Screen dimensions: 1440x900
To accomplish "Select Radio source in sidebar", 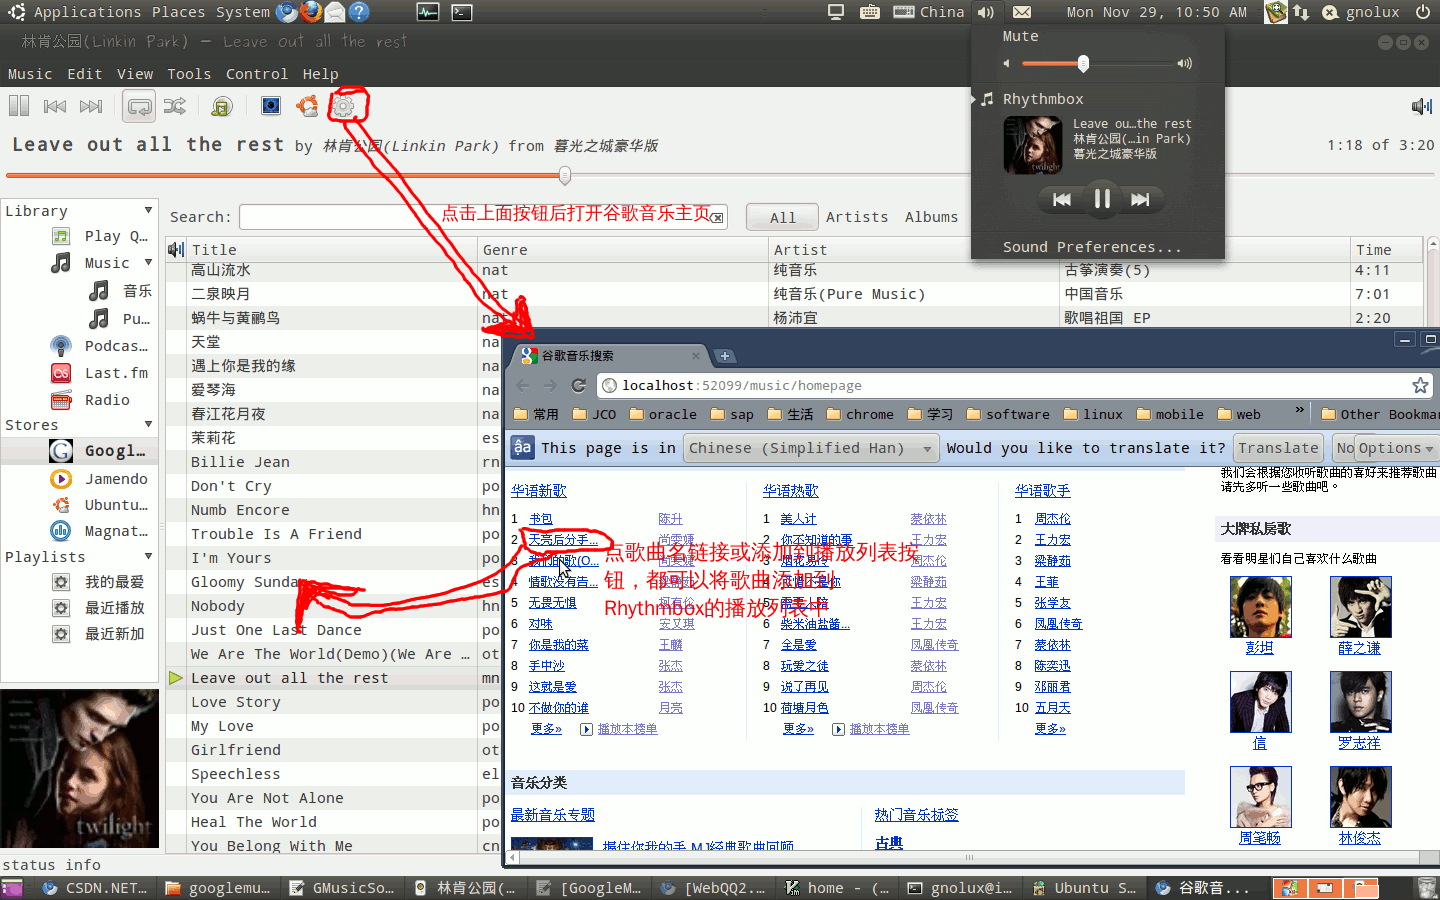I will tap(92, 400).
